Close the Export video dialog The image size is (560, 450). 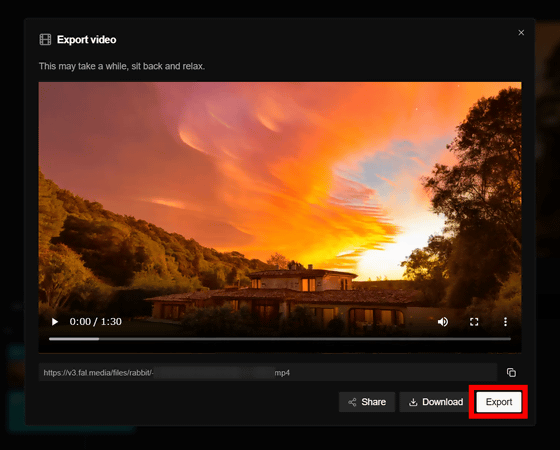[521, 32]
